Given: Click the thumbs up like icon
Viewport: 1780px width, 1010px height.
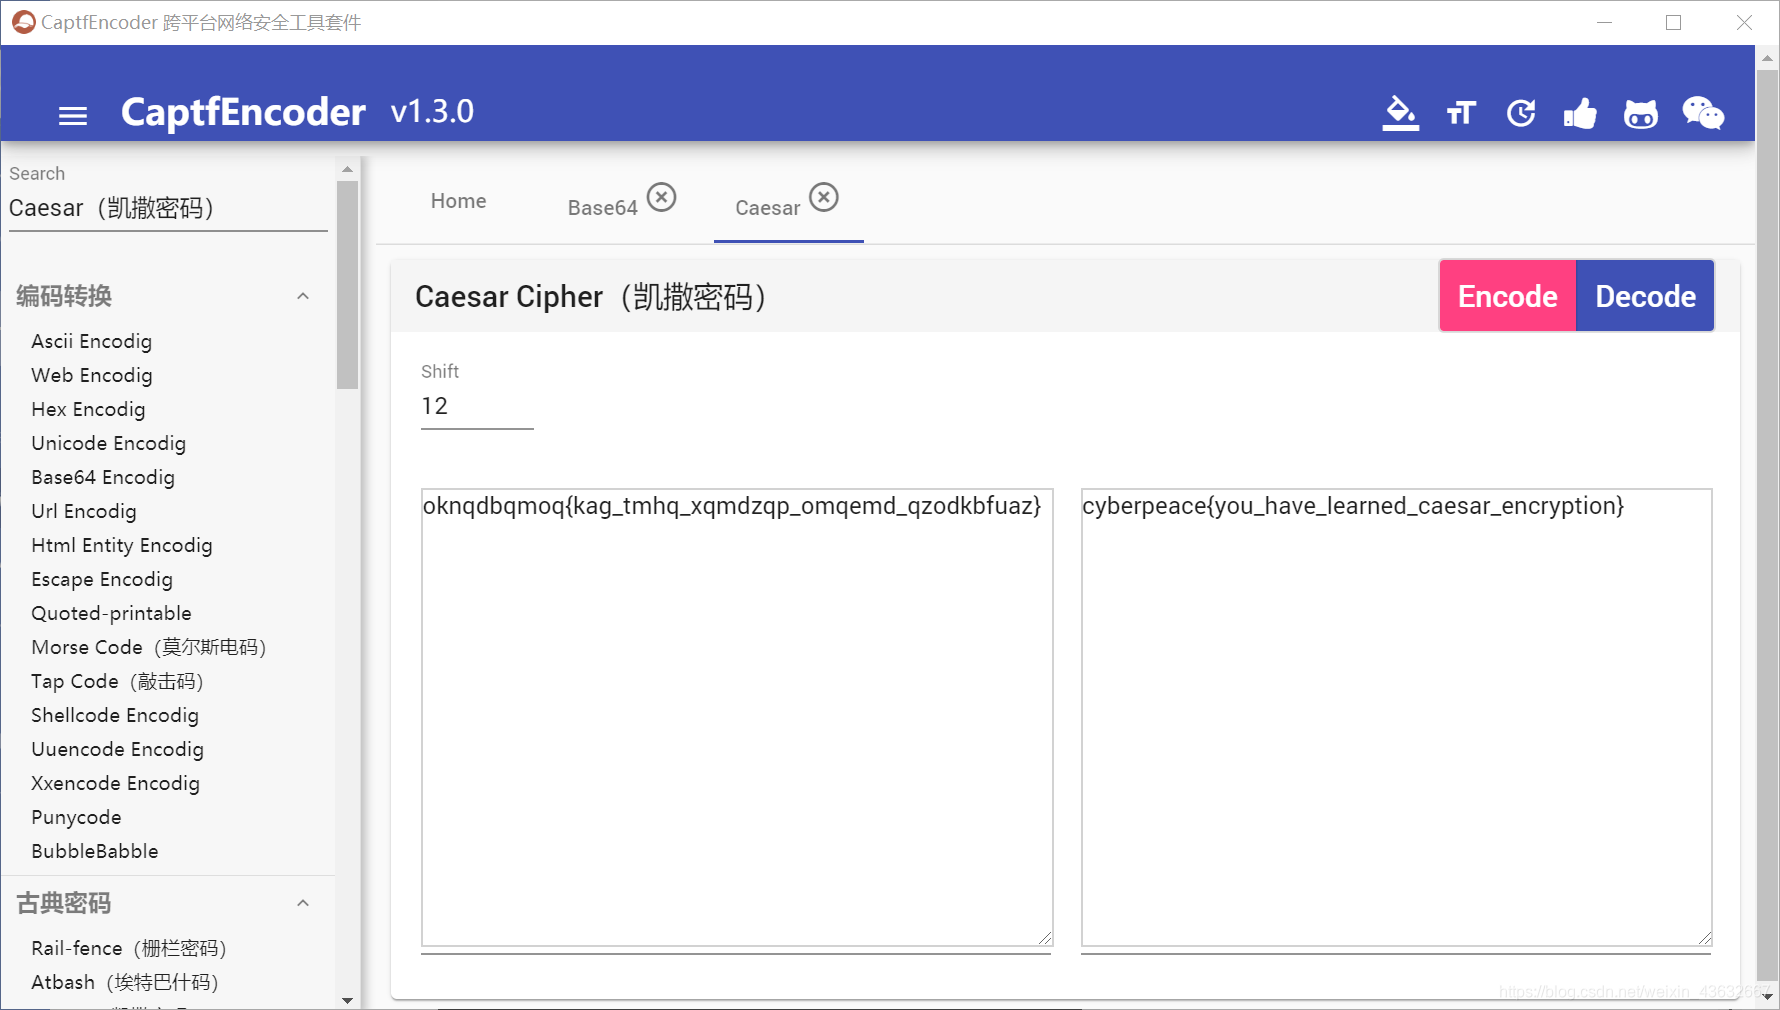Looking at the screenshot, I should pos(1580,113).
